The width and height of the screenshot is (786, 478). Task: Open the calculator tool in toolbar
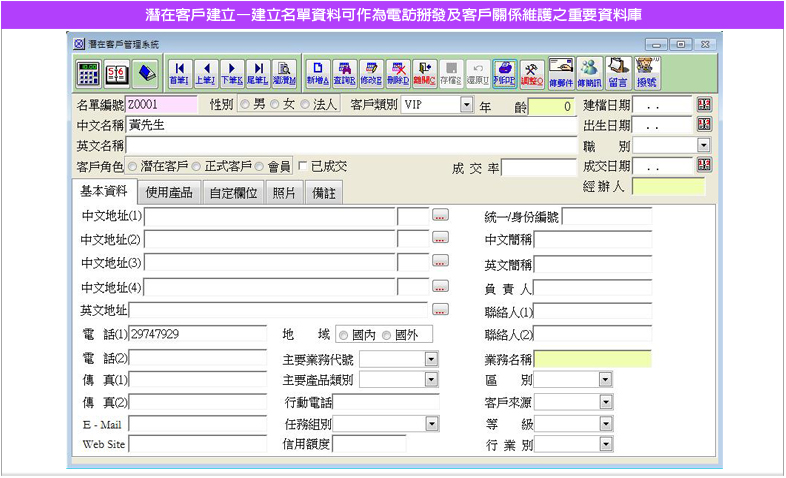(89, 73)
